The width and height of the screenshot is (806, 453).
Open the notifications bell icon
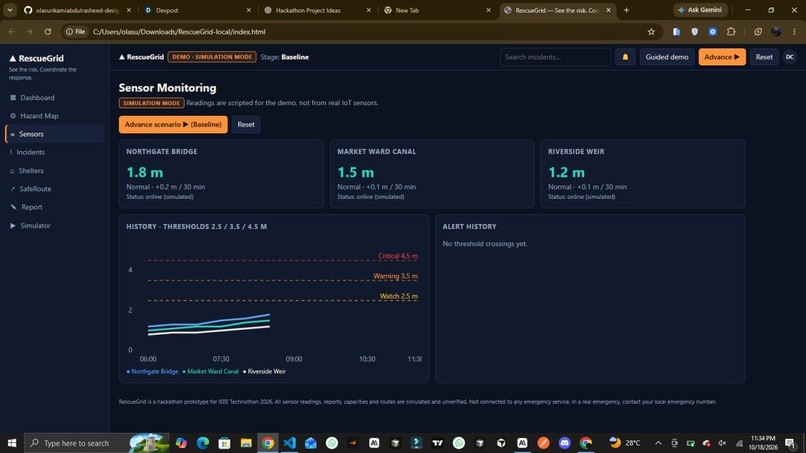pyautogui.click(x=625, y=57)
